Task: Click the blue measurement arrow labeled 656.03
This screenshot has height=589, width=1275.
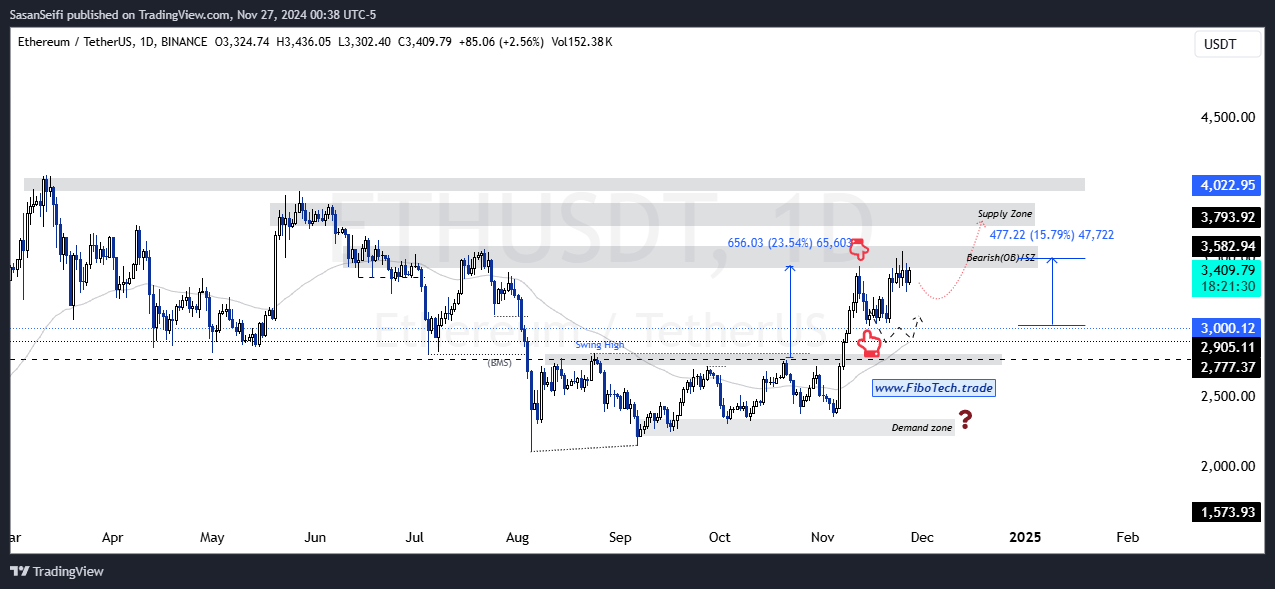Action: [790, 311]
